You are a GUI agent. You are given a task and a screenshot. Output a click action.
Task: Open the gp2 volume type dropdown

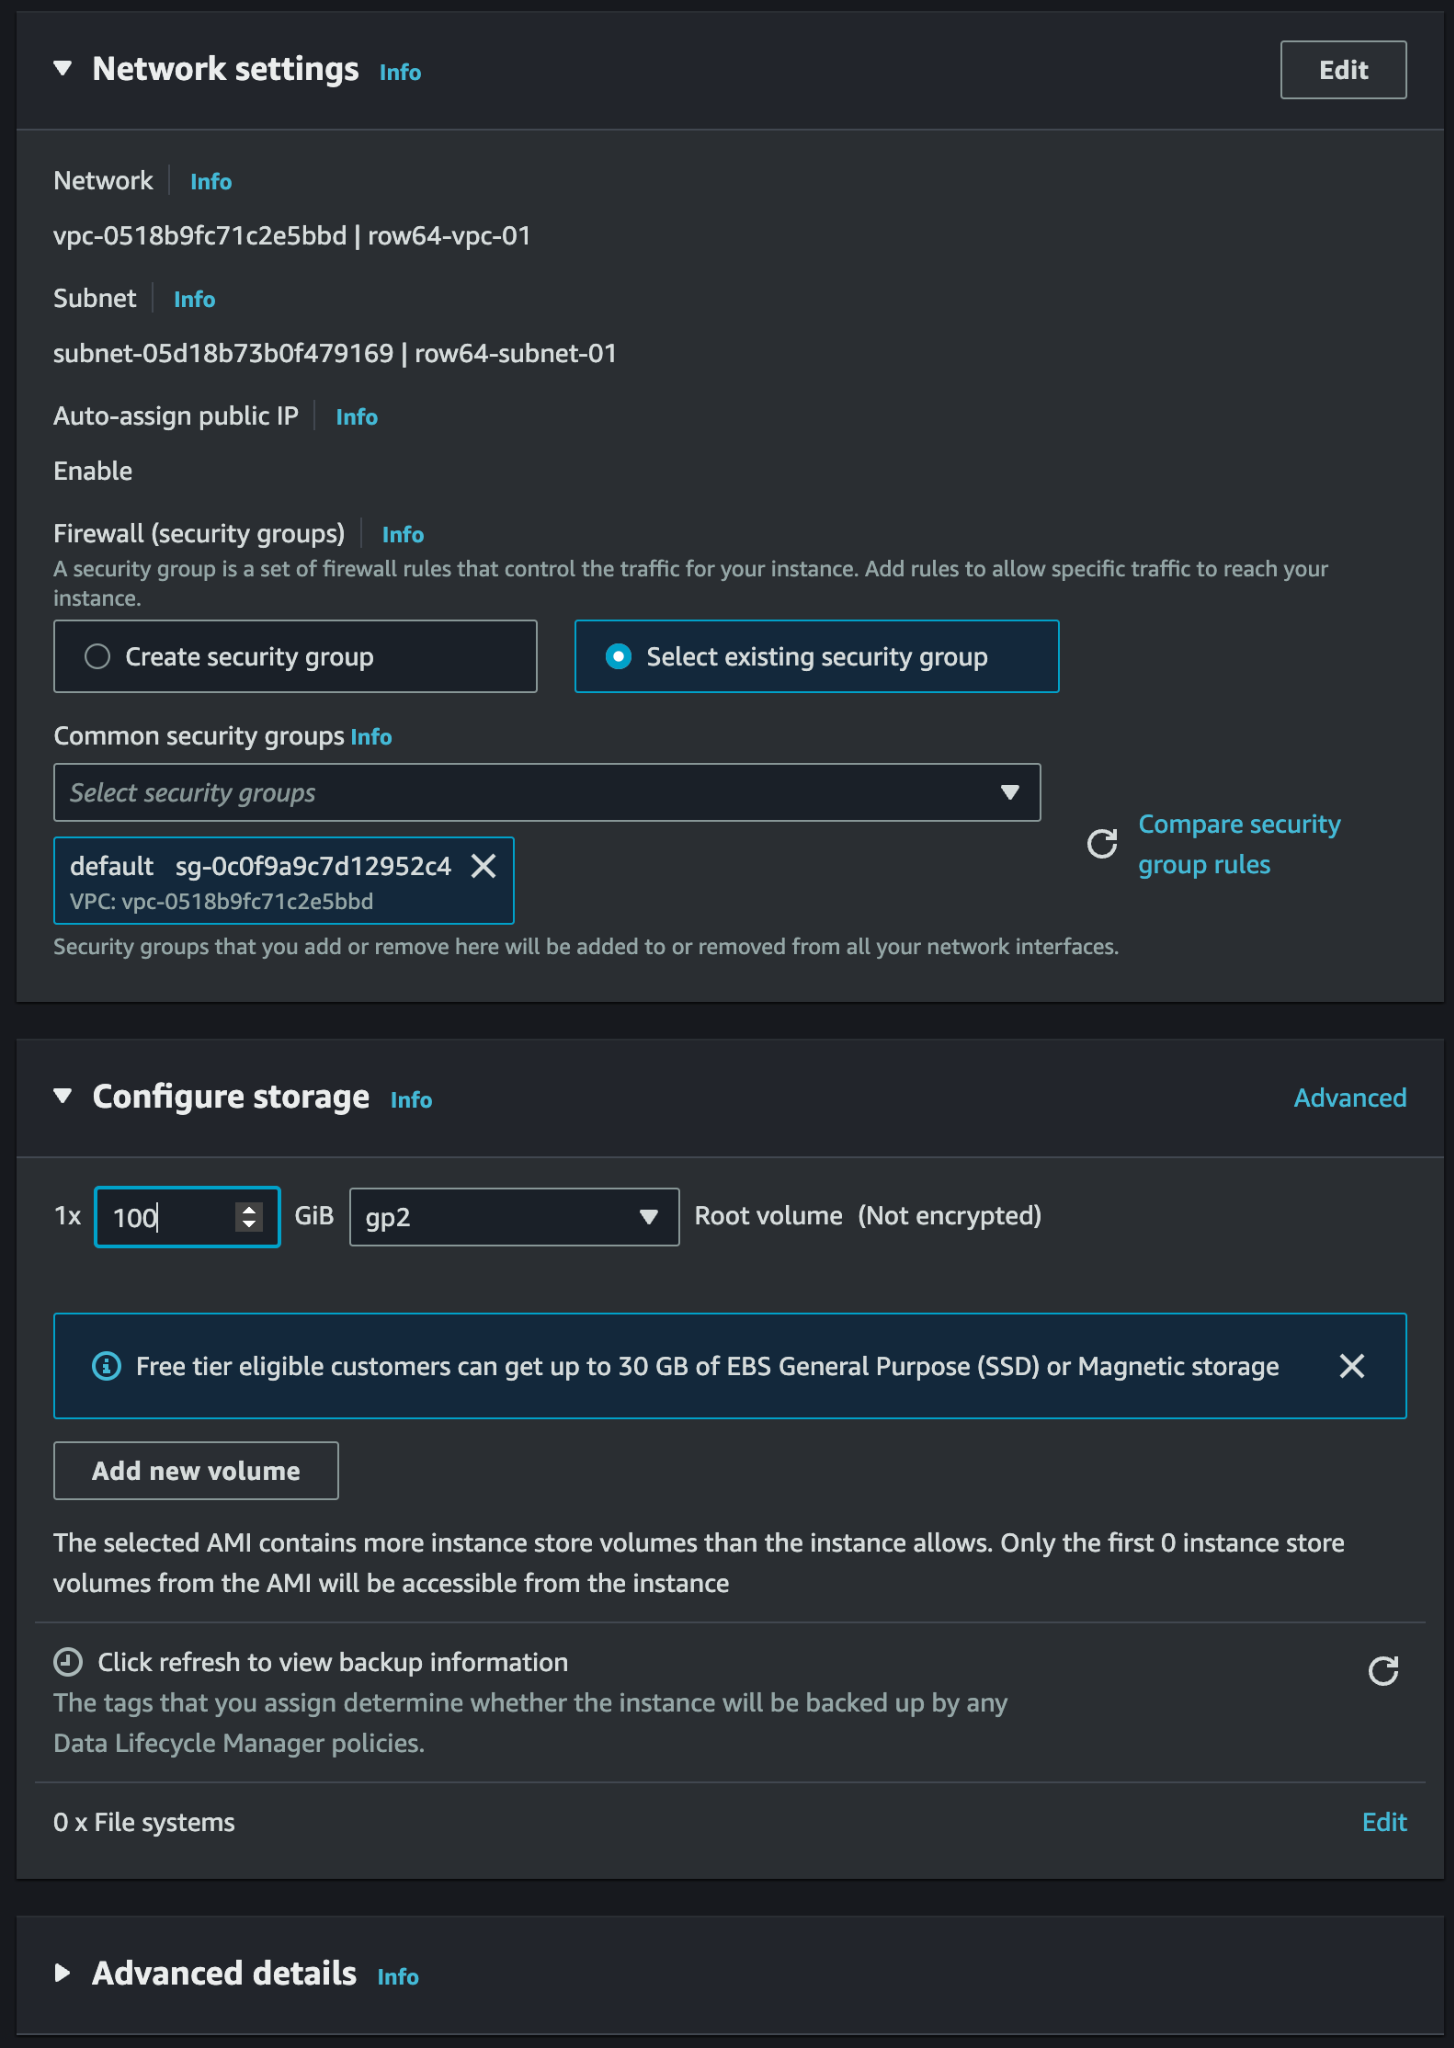(514, 1217)
